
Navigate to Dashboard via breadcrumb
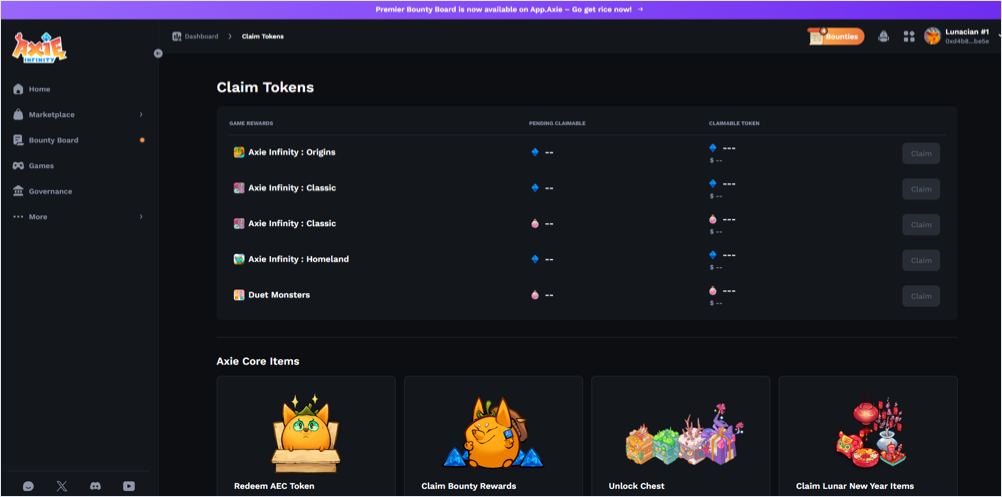pyautogui.click(x=201, y=36)
